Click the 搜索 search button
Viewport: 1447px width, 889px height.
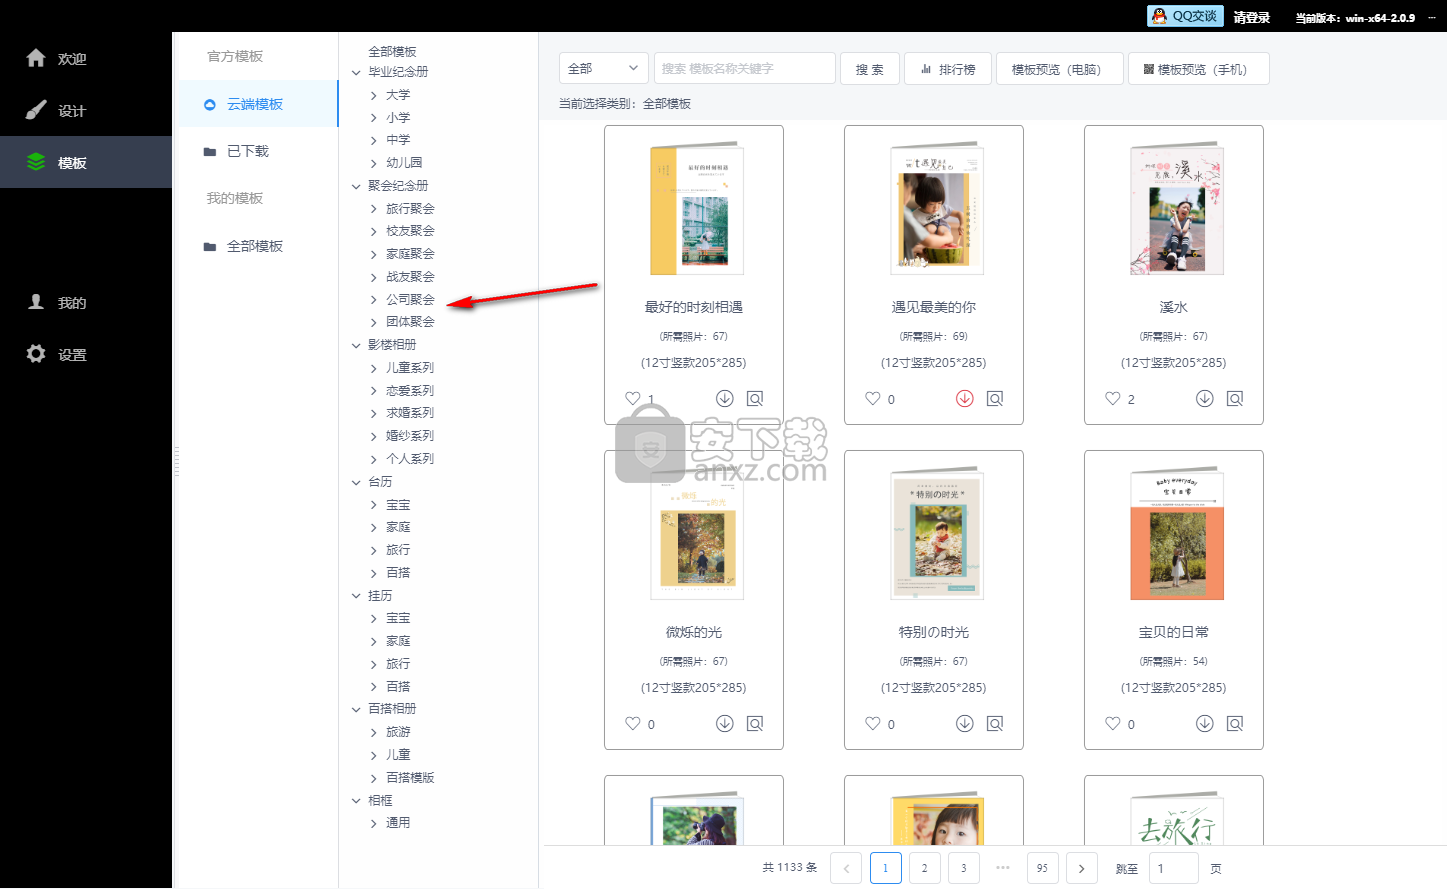(869, 69)
